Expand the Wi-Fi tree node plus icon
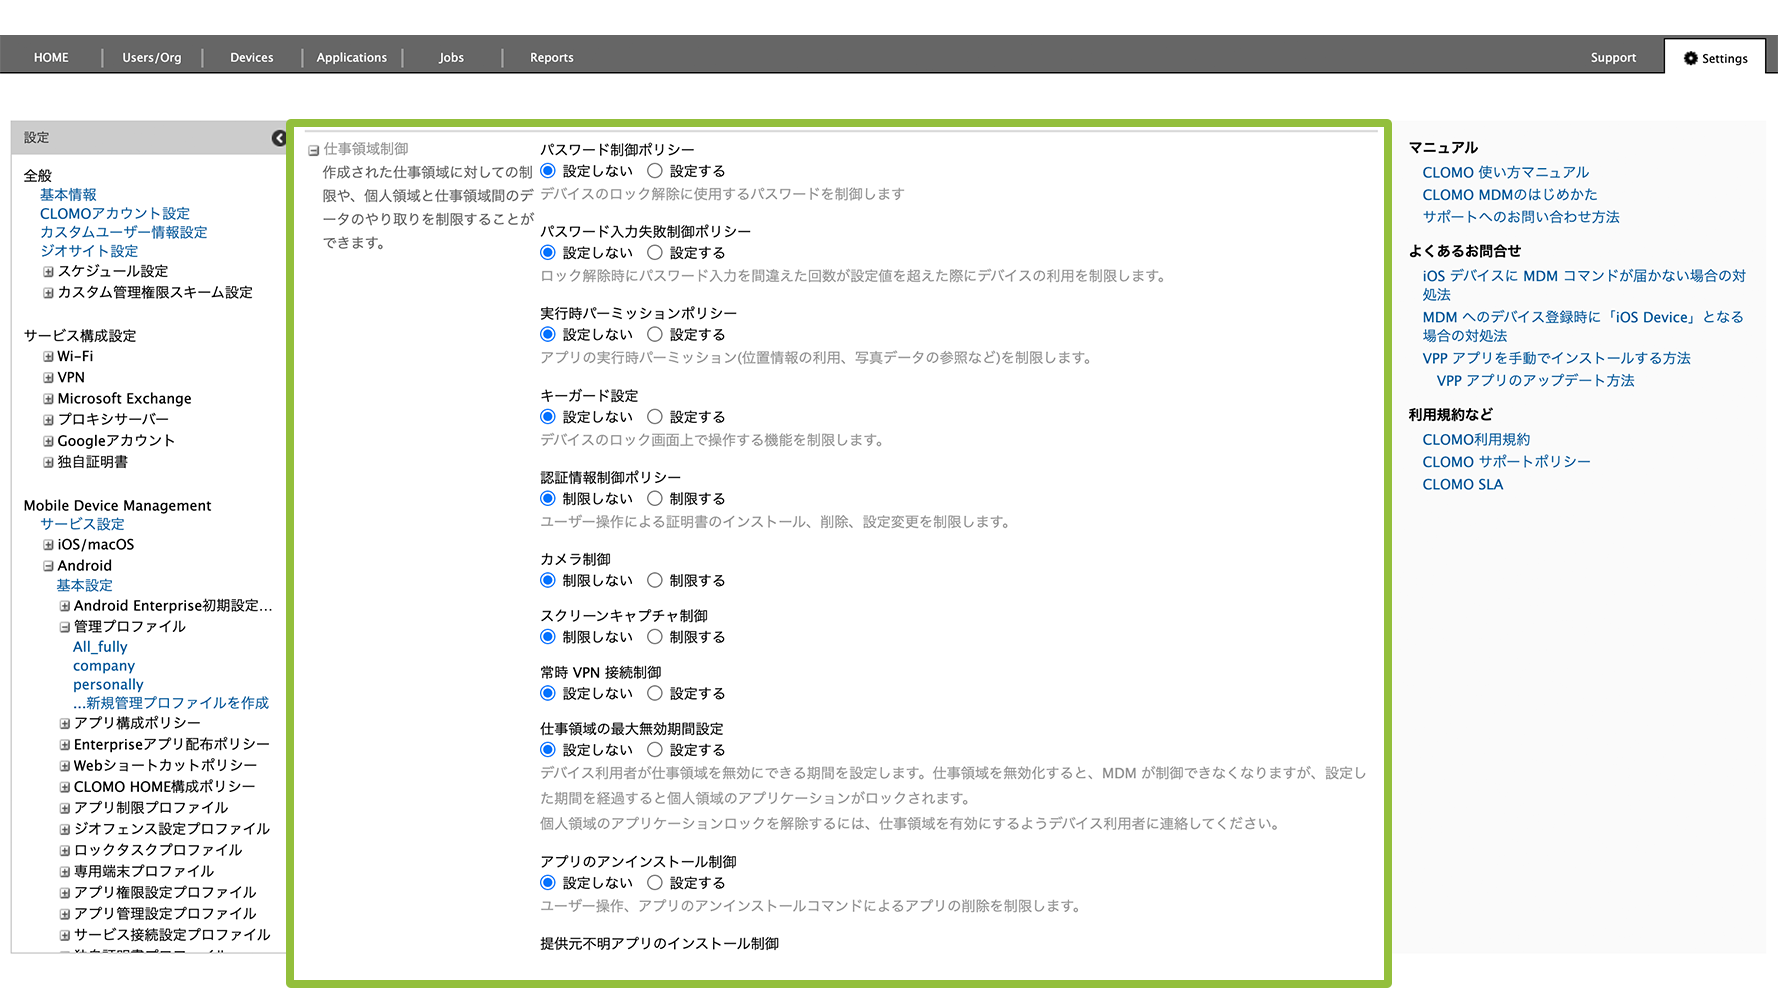Screen dimensions: 1778x1000 [48, 357]
